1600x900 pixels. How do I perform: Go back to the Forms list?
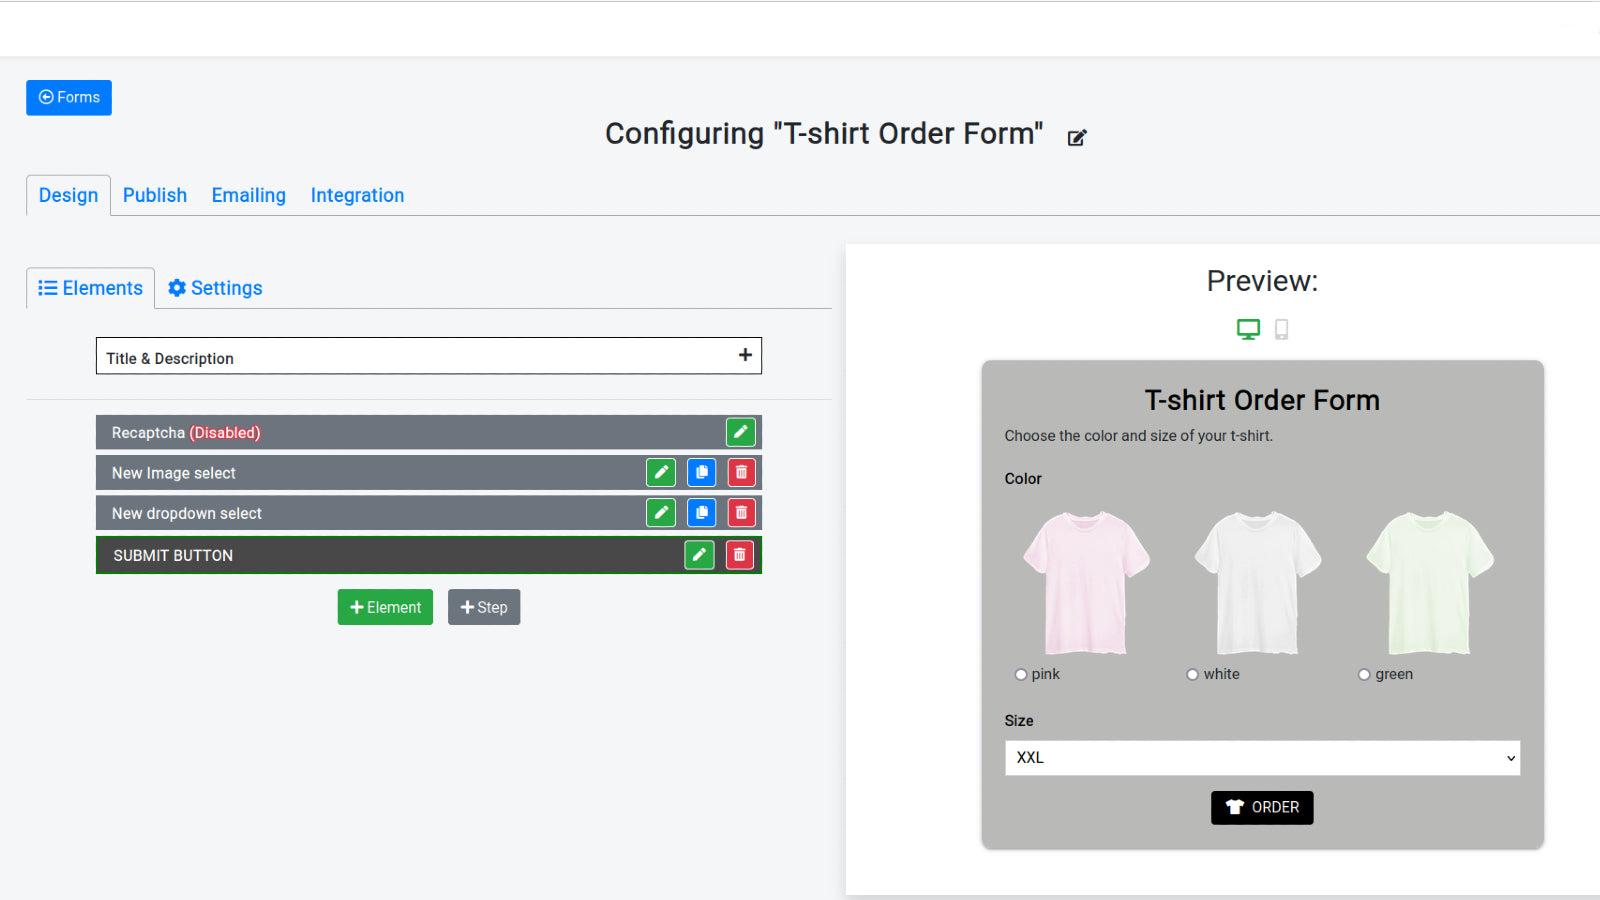[68, 97]
